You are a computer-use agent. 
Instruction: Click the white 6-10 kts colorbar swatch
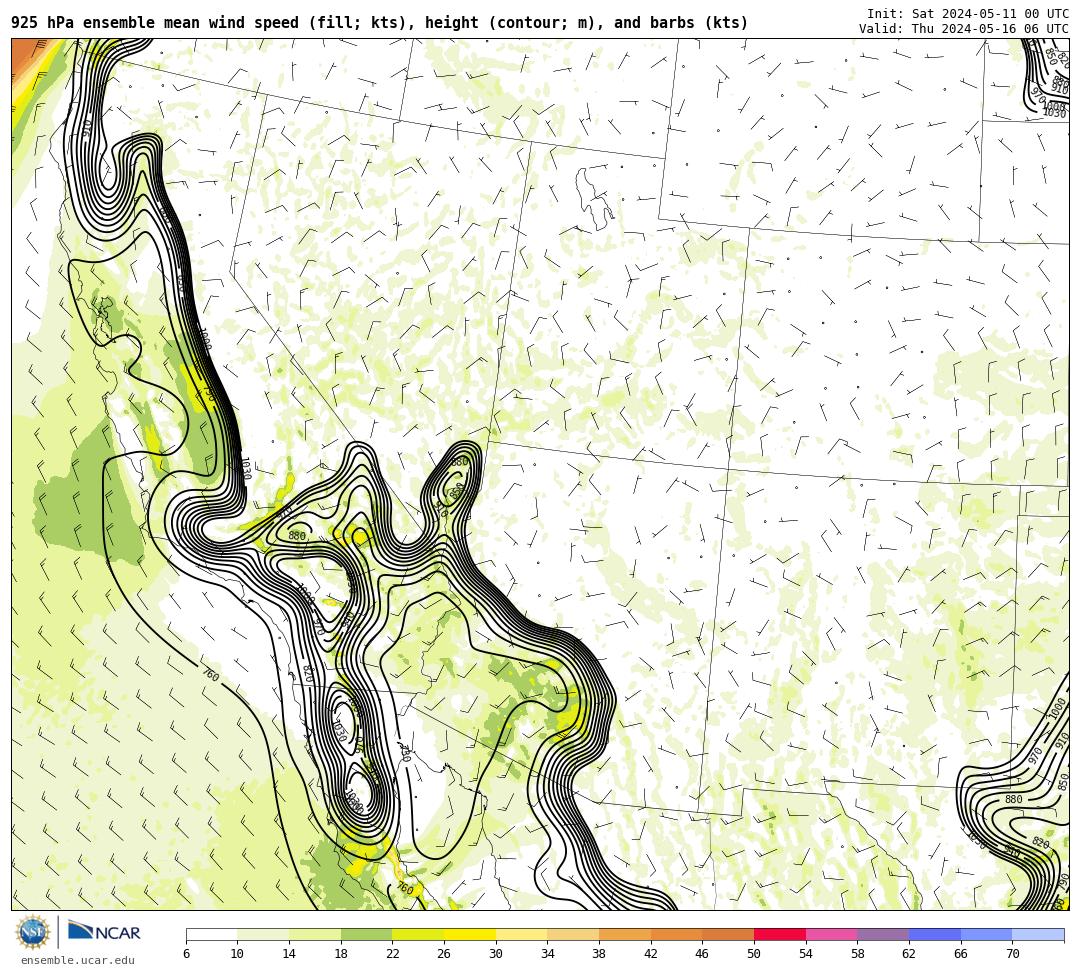pyautogui.click(x=211, y=934)
